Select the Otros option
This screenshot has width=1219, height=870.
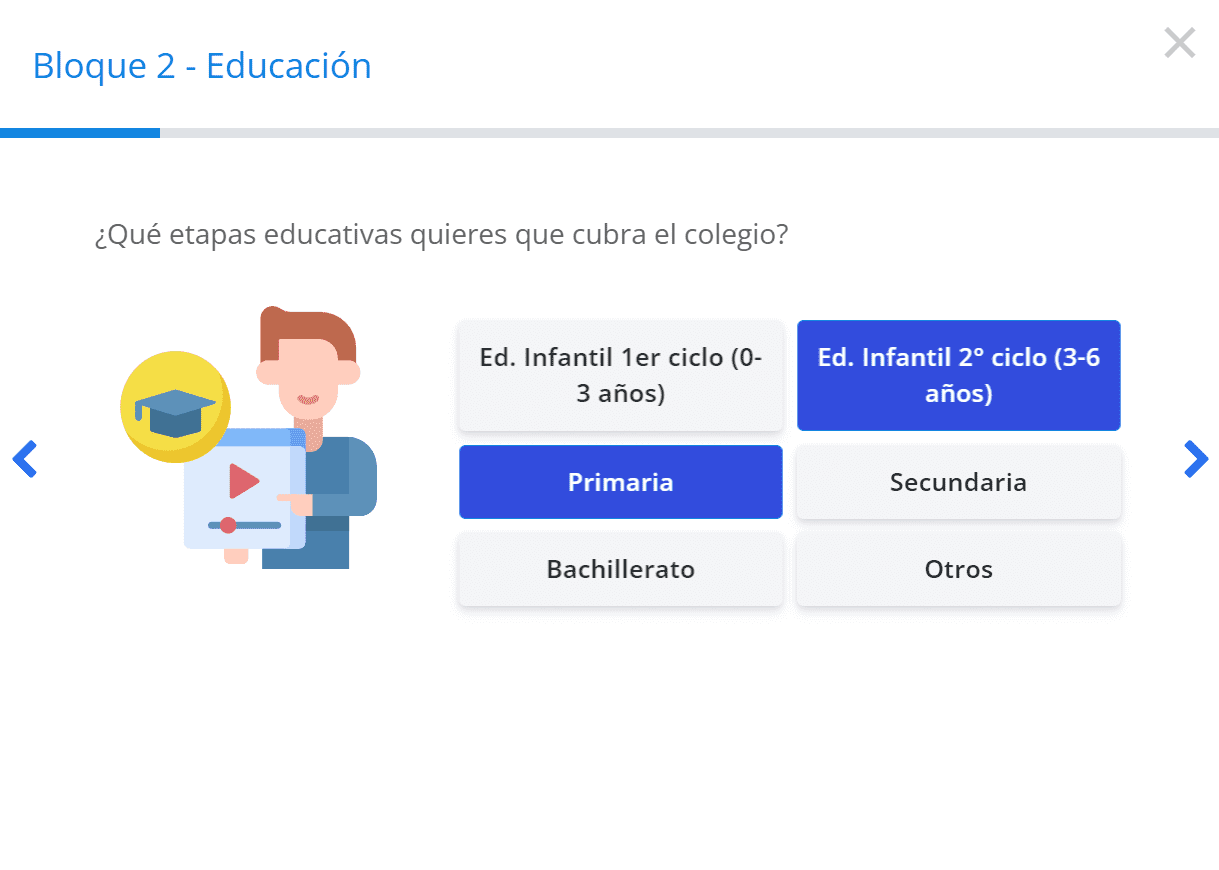click(958, 570)
